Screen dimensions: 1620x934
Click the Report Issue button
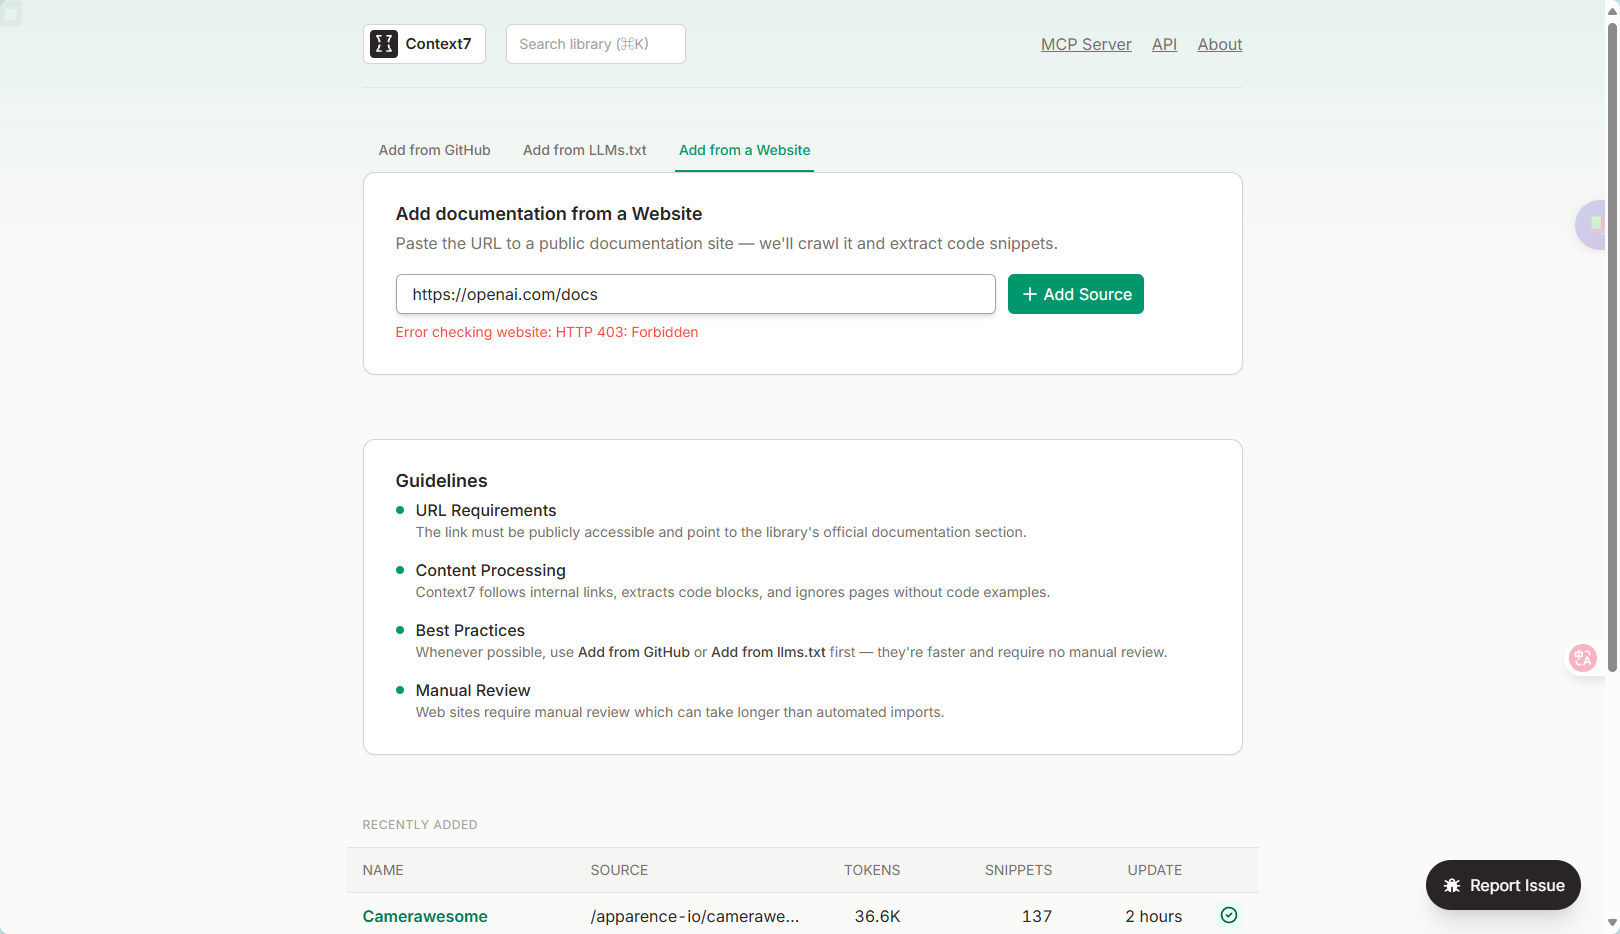pyautogui.click(x=1503, y=885)
